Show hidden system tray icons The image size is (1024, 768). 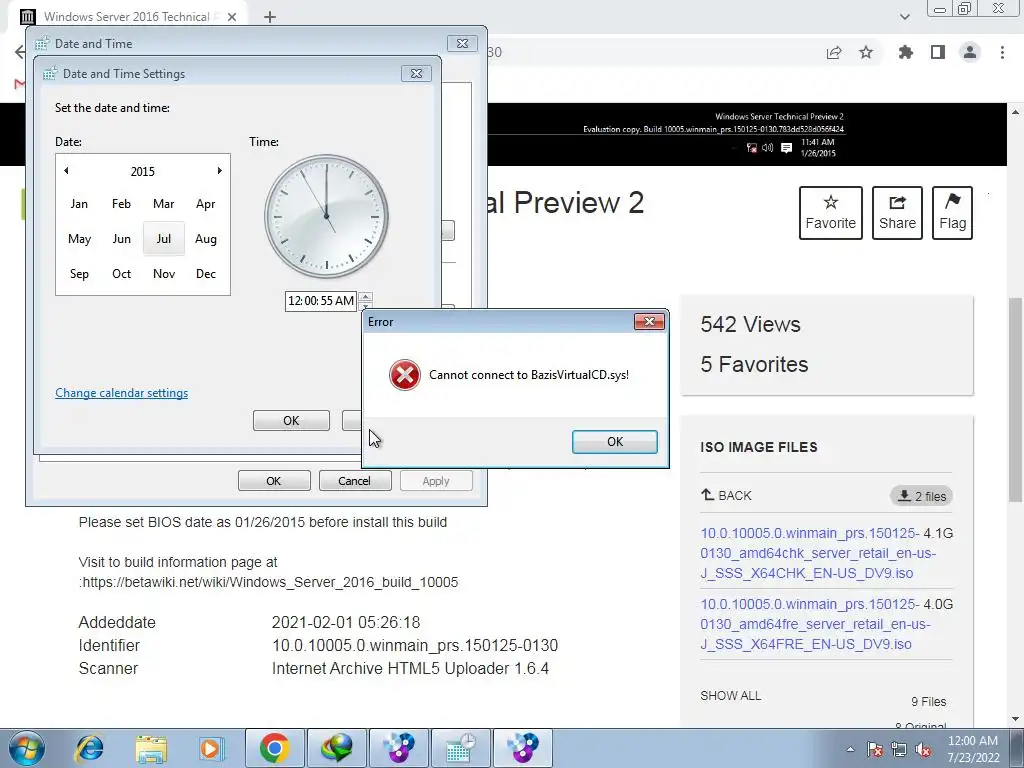(850, 750)
